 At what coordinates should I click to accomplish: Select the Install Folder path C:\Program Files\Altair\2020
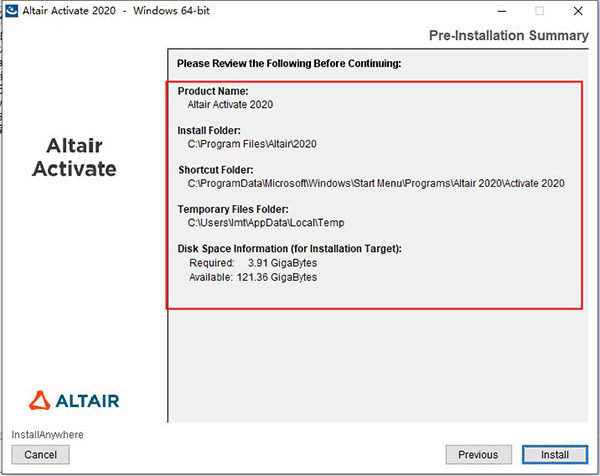coord(252,144)
